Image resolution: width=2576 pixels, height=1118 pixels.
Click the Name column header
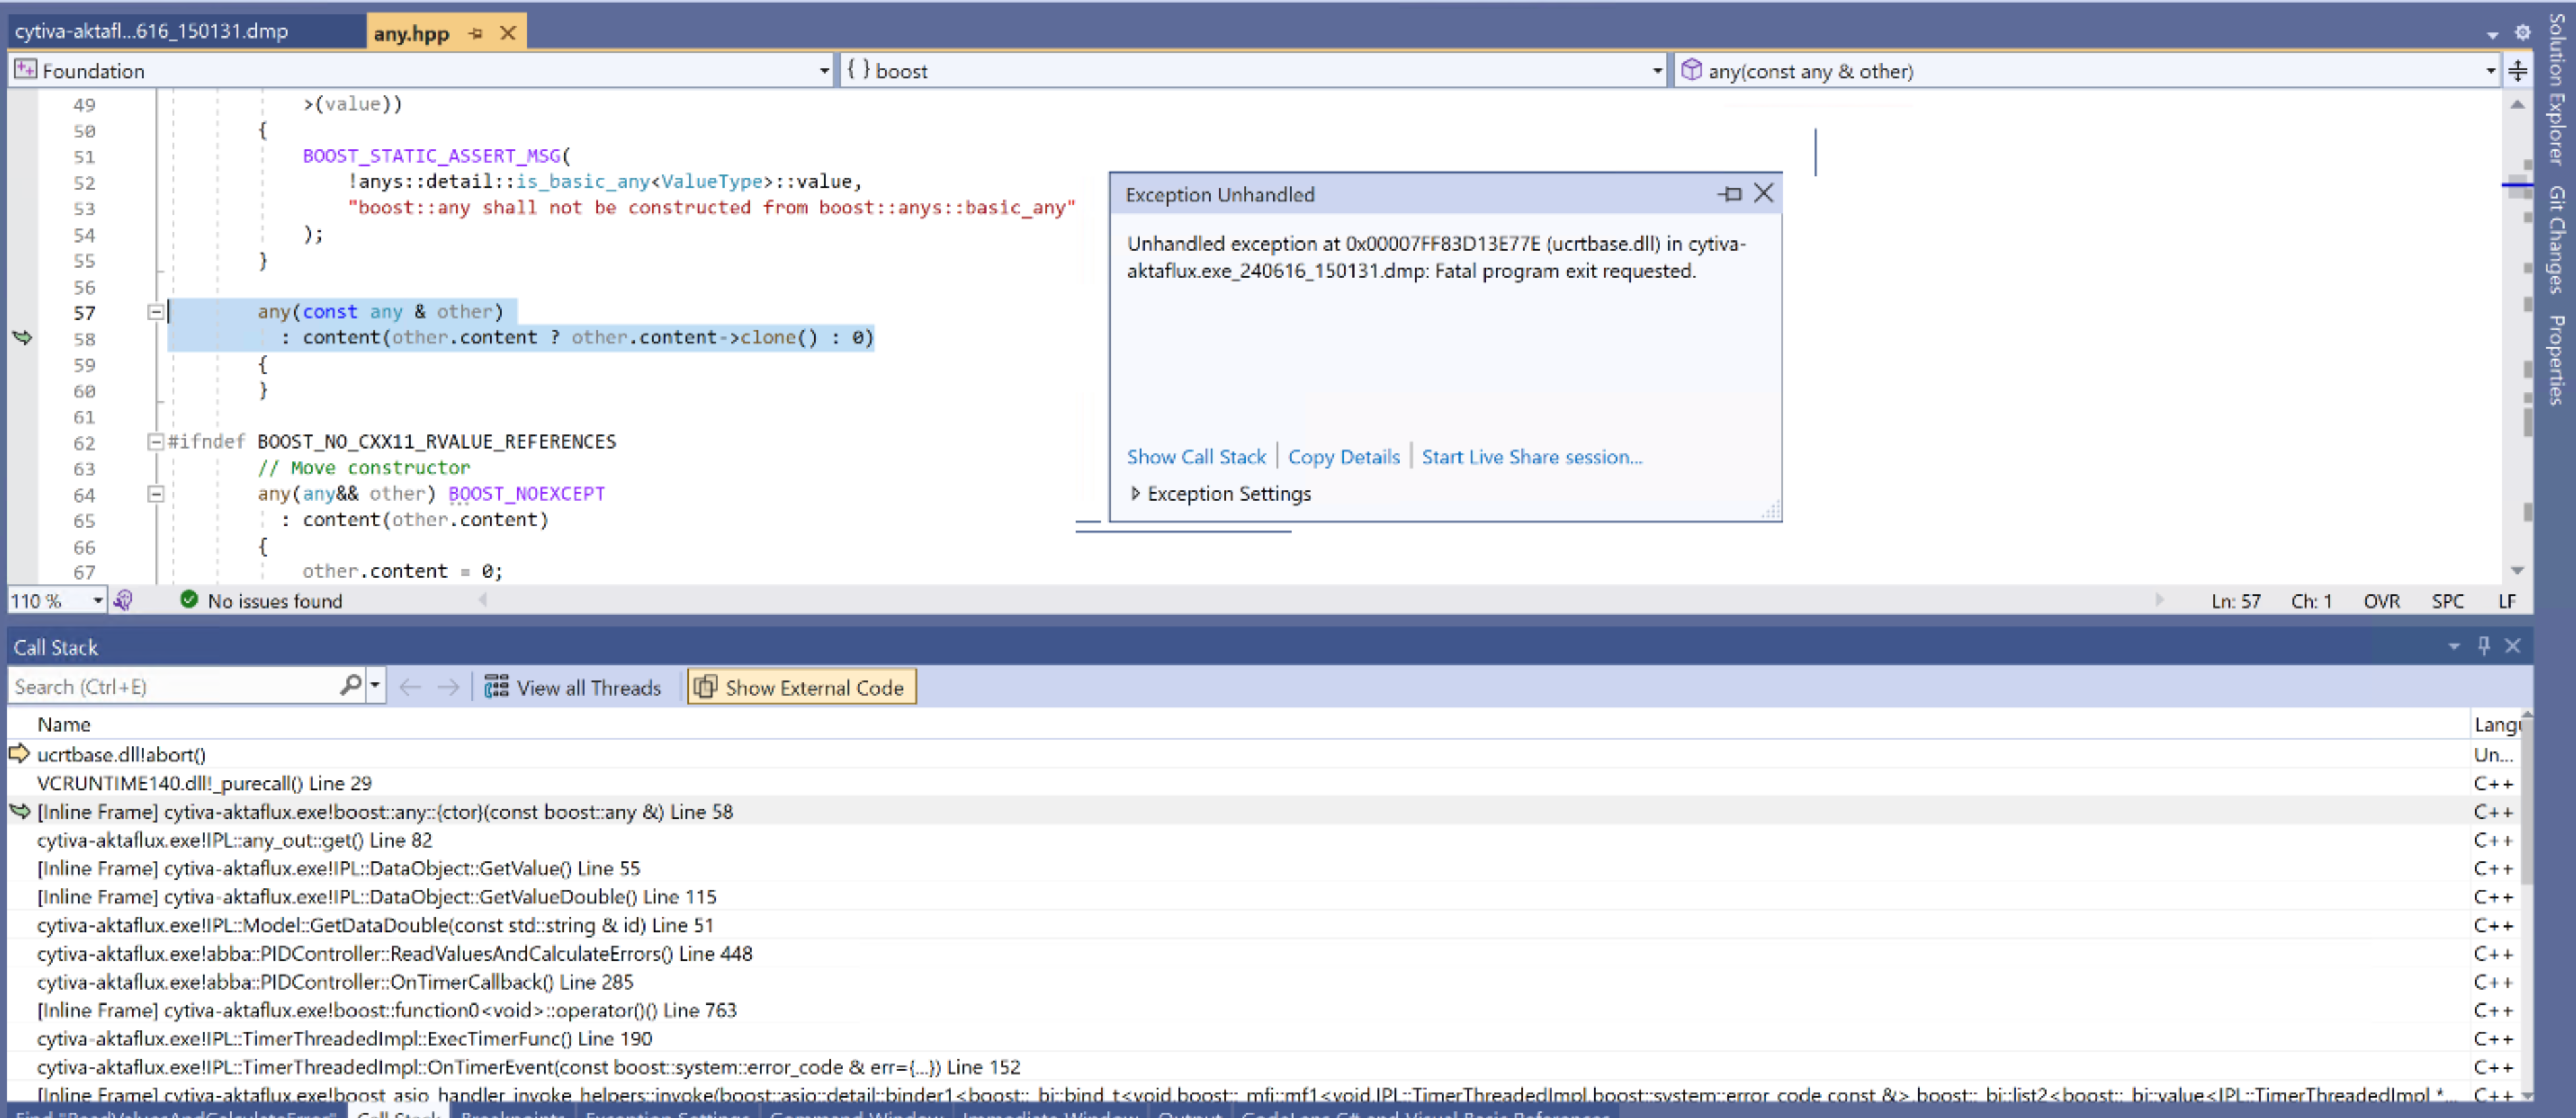pyautogui.click(x=64, y=725)
